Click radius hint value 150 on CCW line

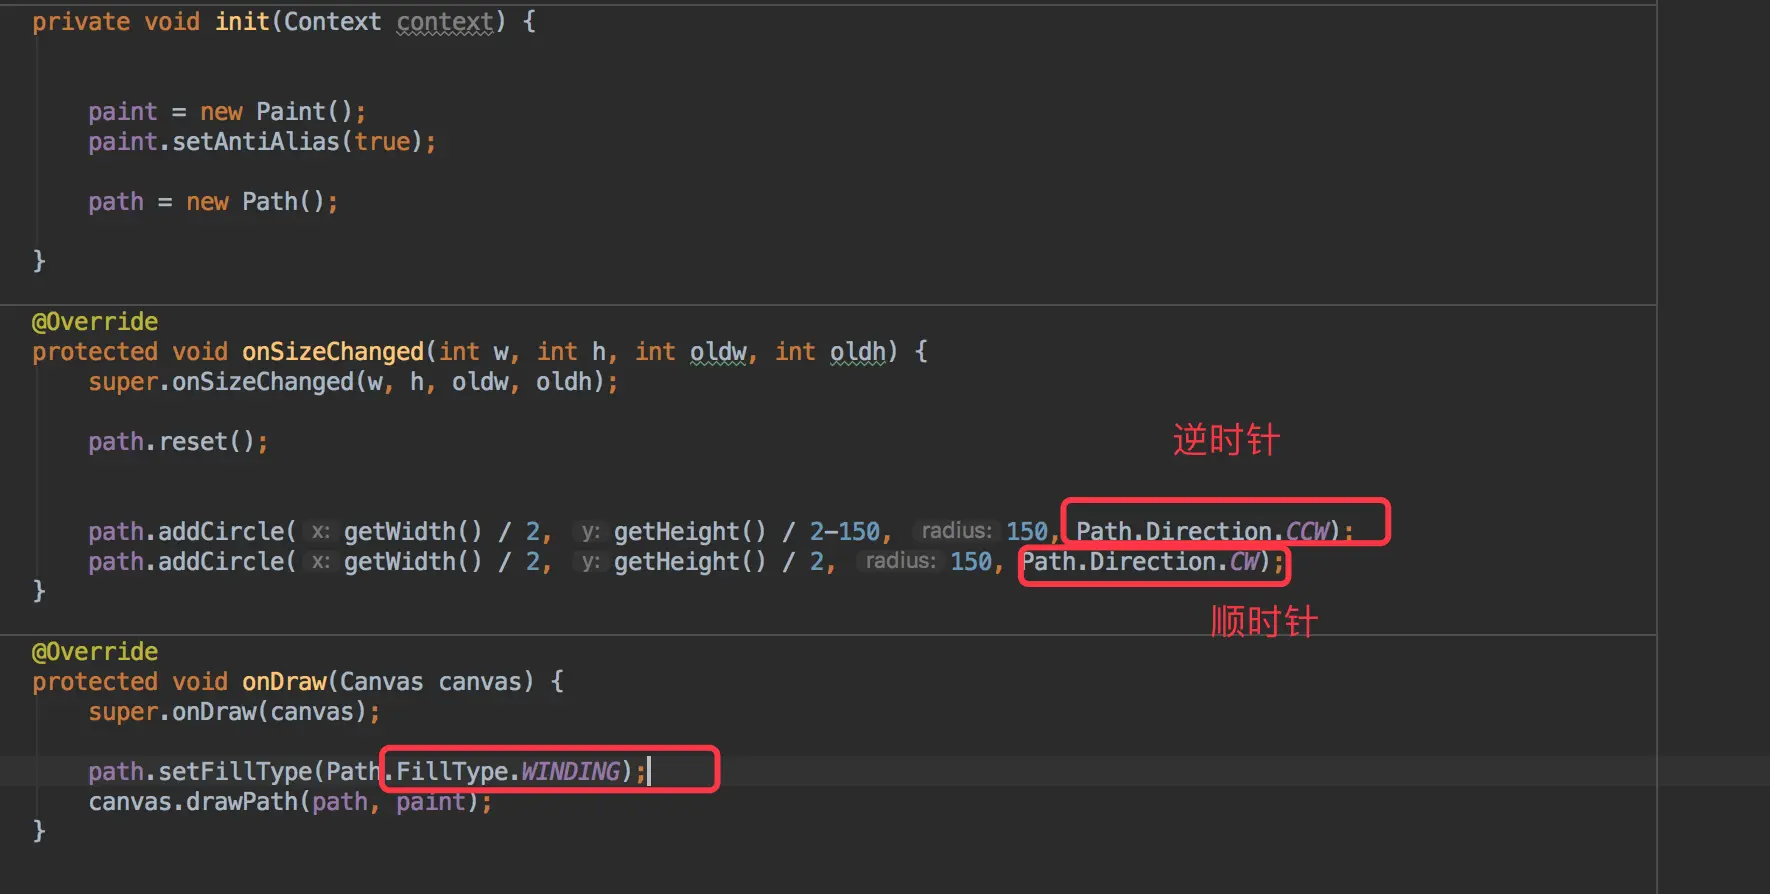tap(1027, 531)
